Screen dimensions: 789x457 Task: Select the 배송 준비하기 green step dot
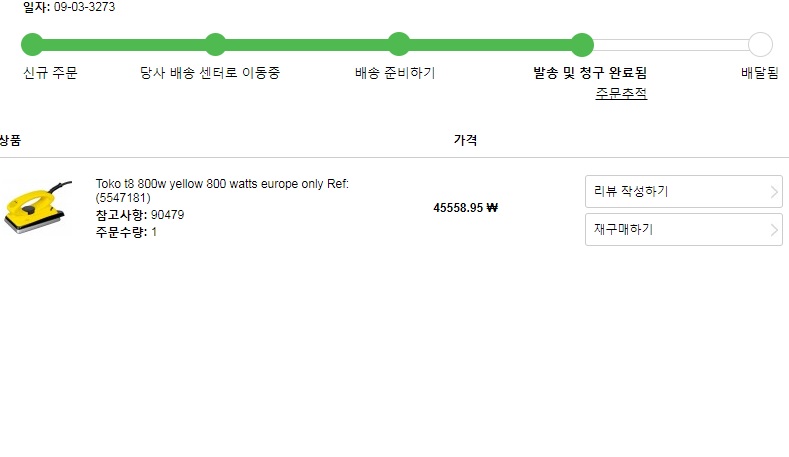(399, 44)
